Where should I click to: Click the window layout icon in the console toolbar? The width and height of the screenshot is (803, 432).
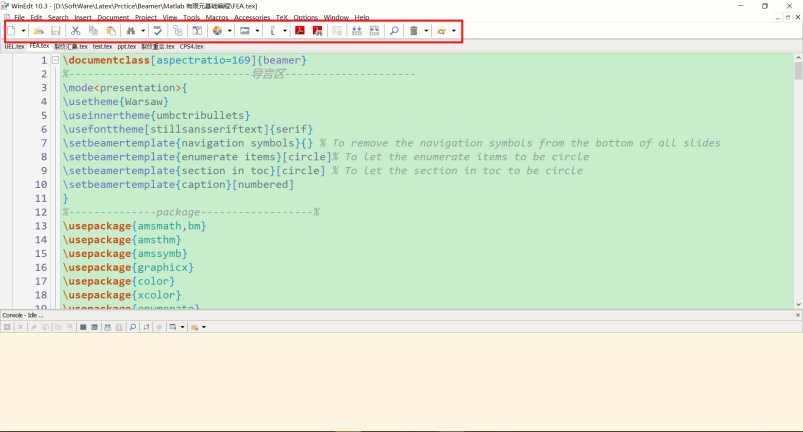pyautogui.click(x=173, y=327)
